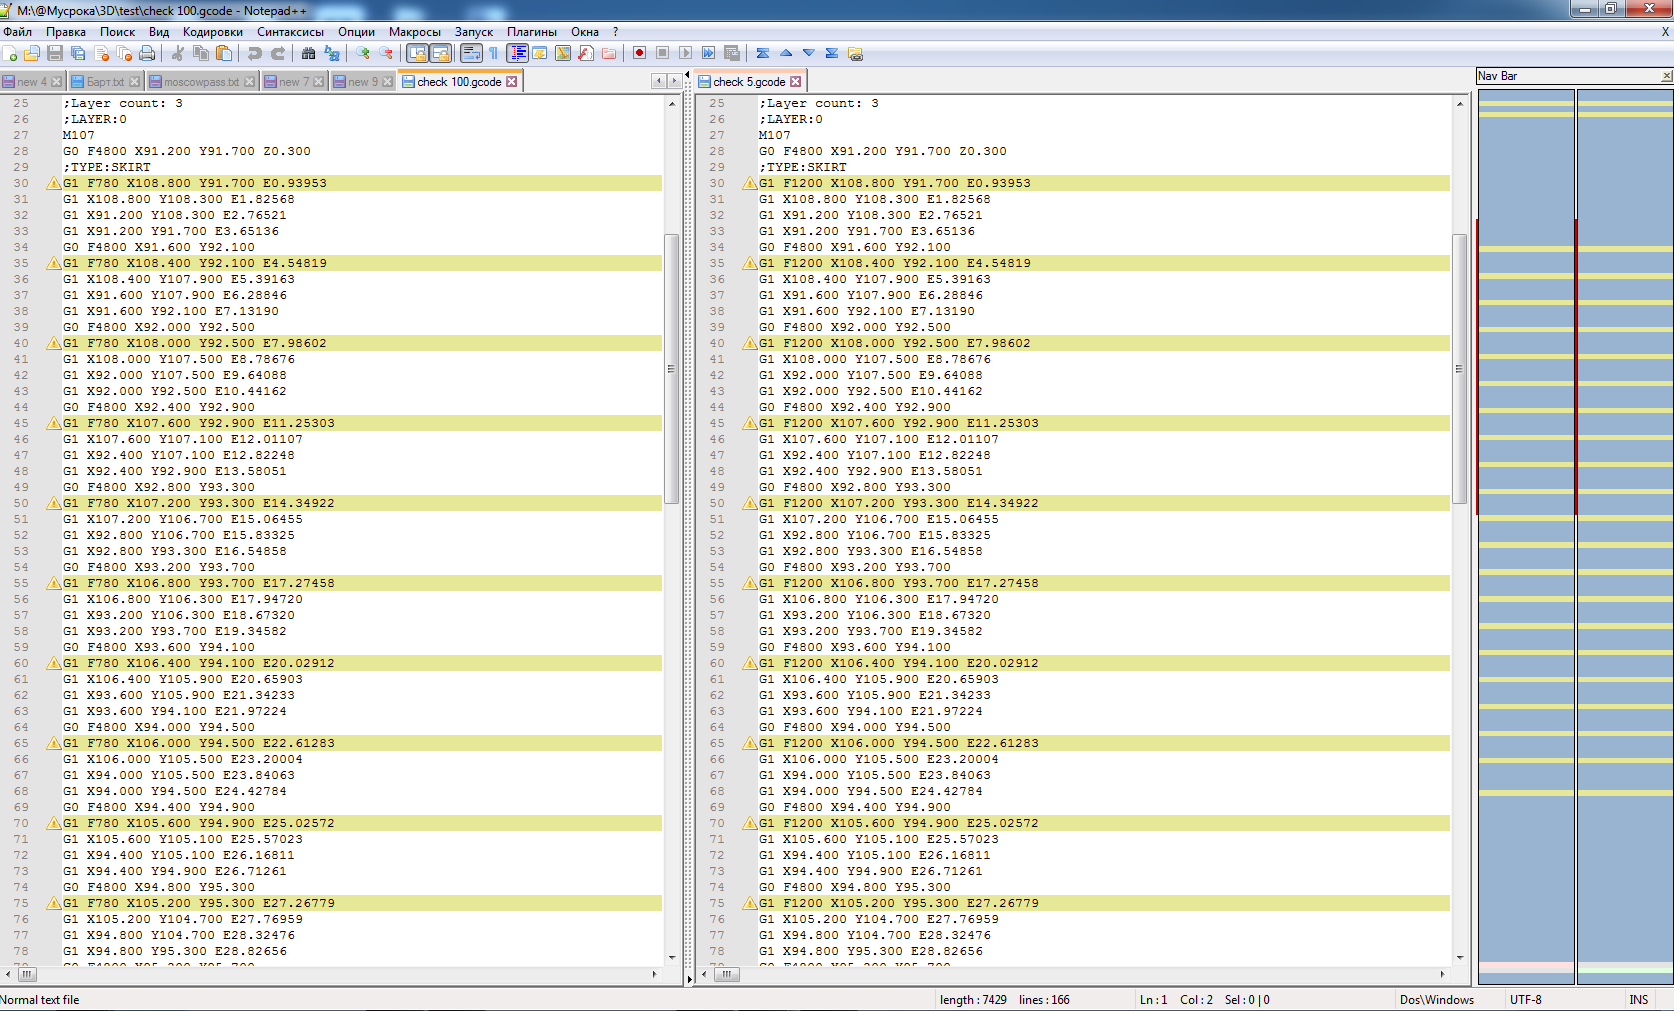Toggle synchronized vertical scrolling
Image resolution: width=1674 pixels, height=1011 pixels.
(417, 54)
